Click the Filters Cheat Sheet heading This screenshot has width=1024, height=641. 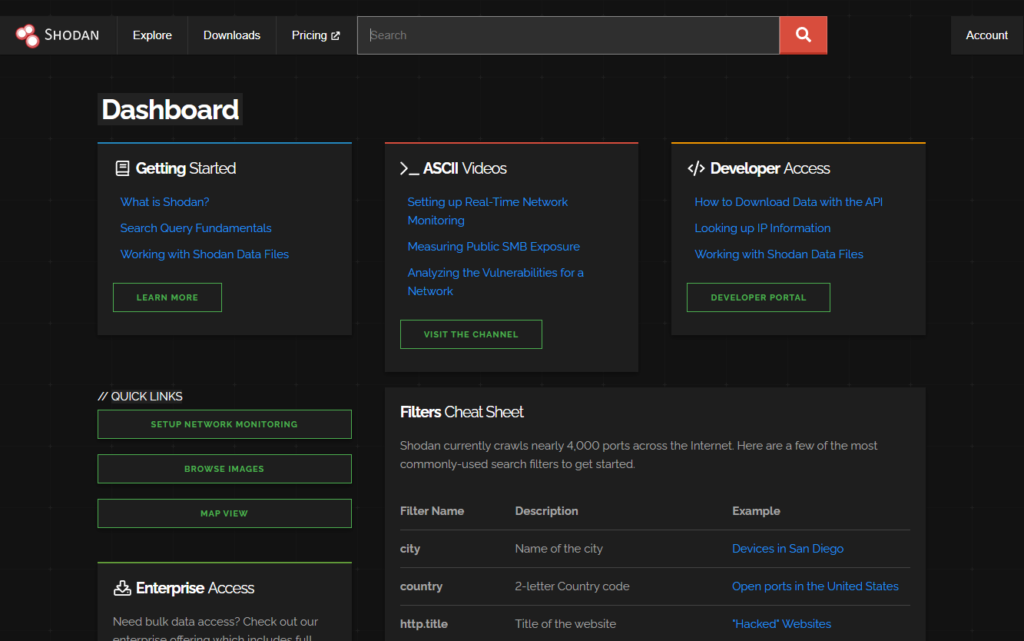462,412
